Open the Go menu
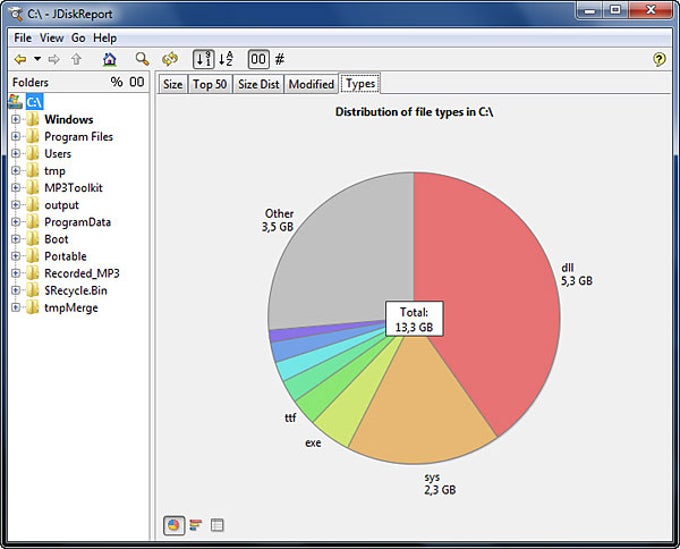680x549 pixels. [x=78, y=38]
